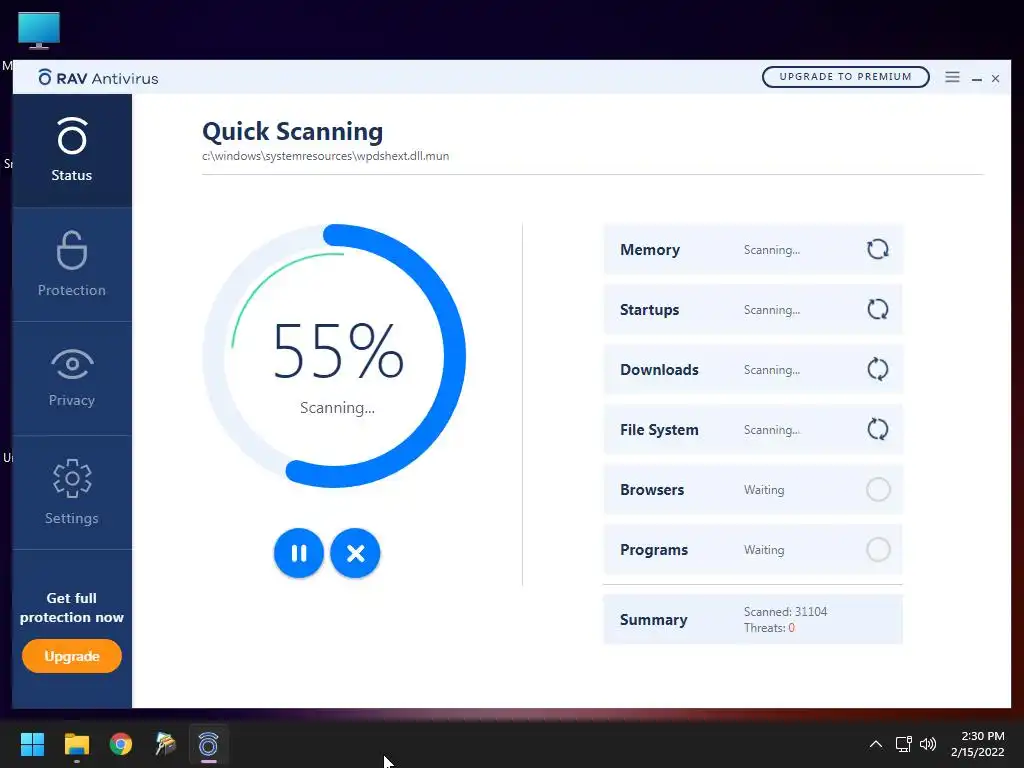Image resolution: width=1024 pixels, height=768 pixels.
Task: Launch Chrome from the taskbar
Action: [121, 744]
